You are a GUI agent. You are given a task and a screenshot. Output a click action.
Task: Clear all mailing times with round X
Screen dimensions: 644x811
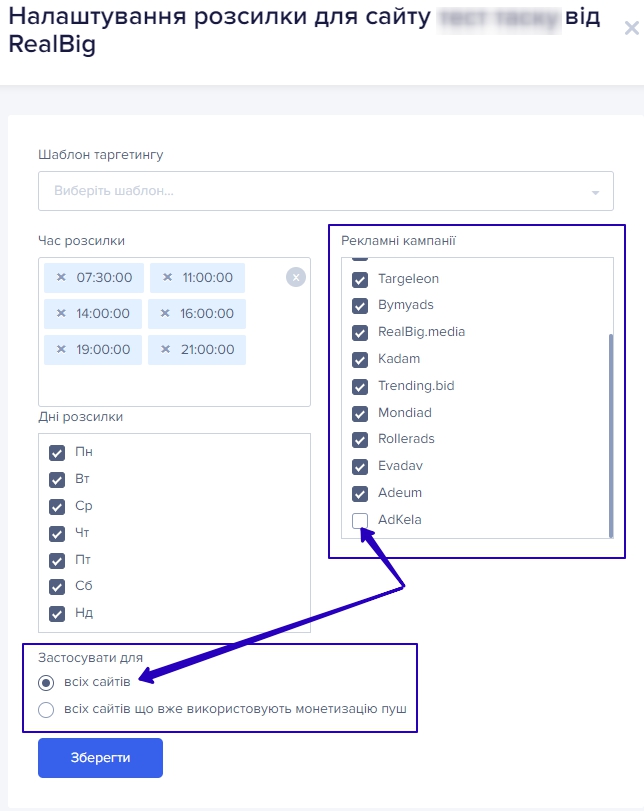tap(296, 277)
